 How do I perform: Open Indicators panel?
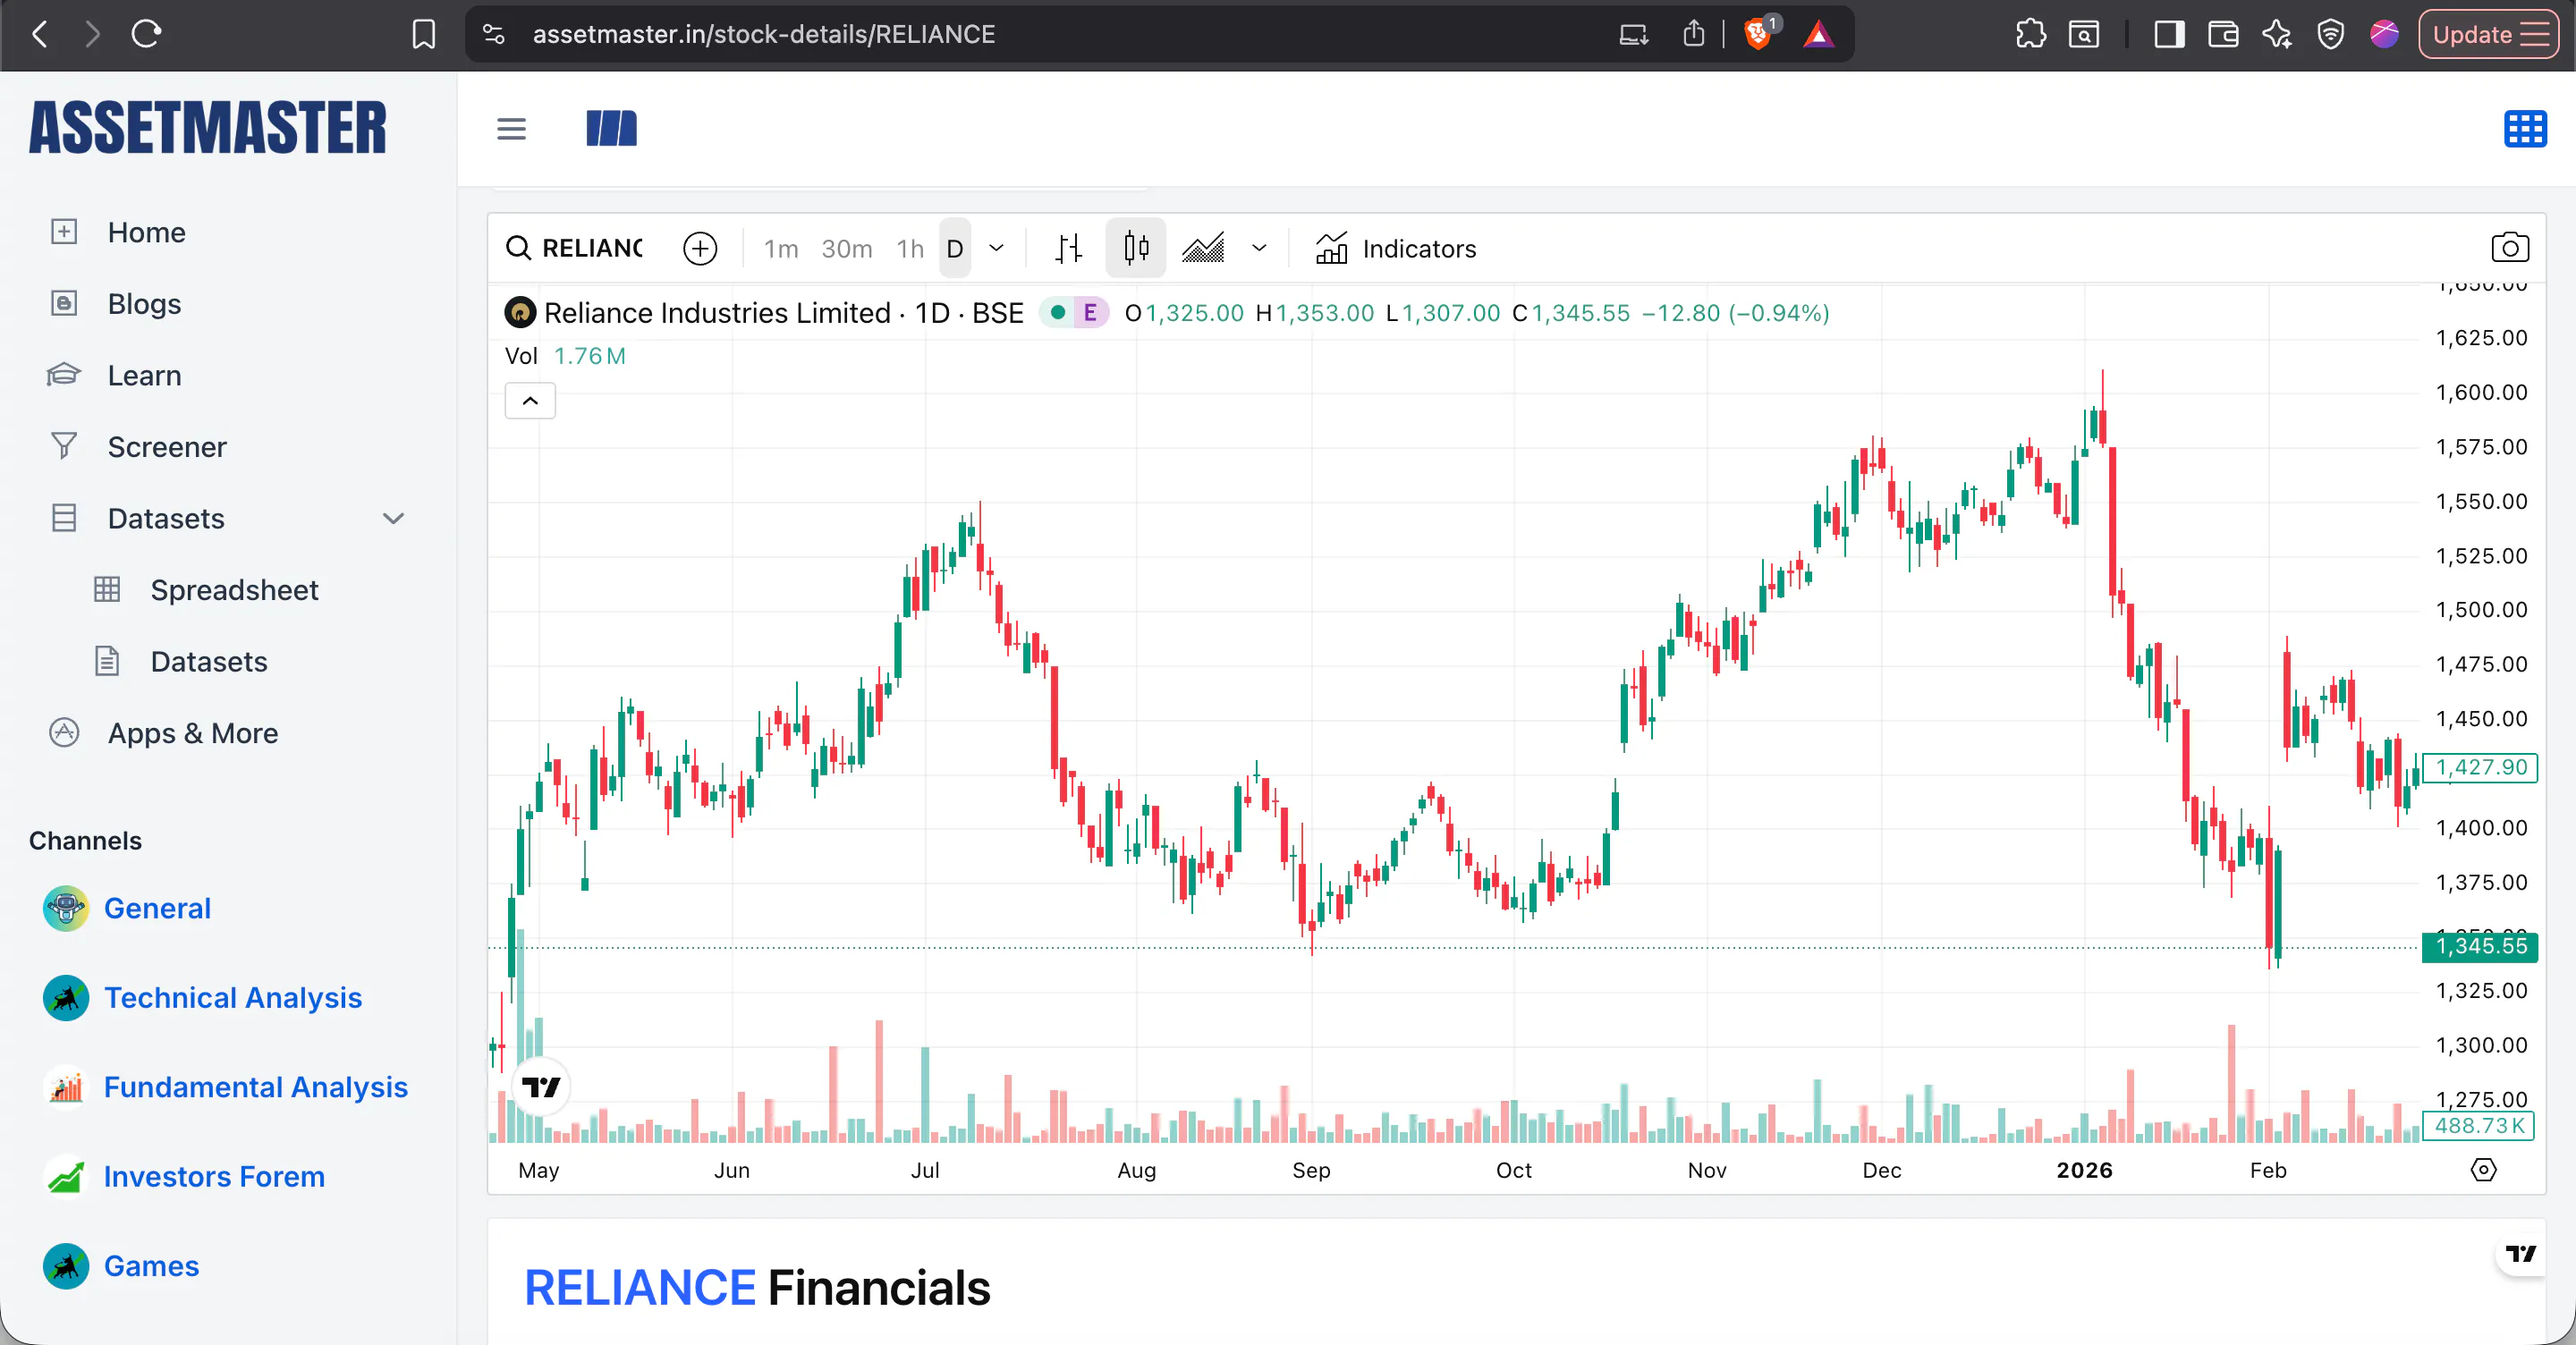(x=1395, y=248)
